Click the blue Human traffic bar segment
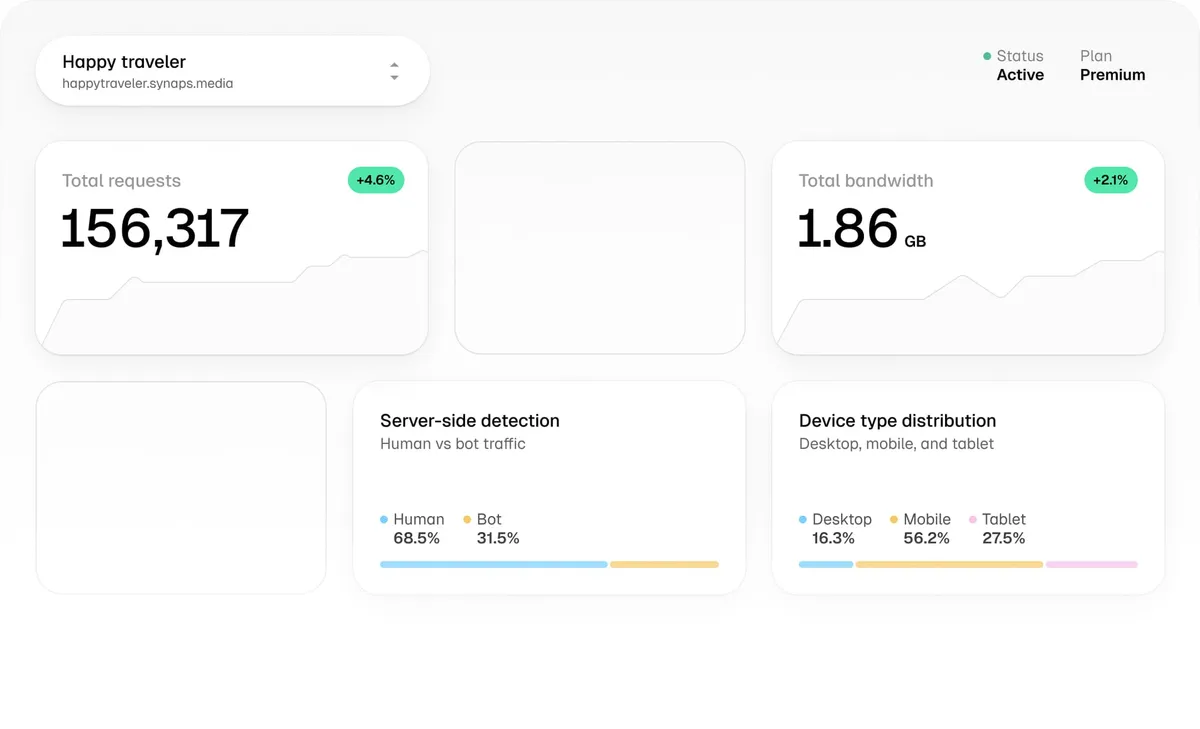The image size is (1200, 729). pos(494,565)
